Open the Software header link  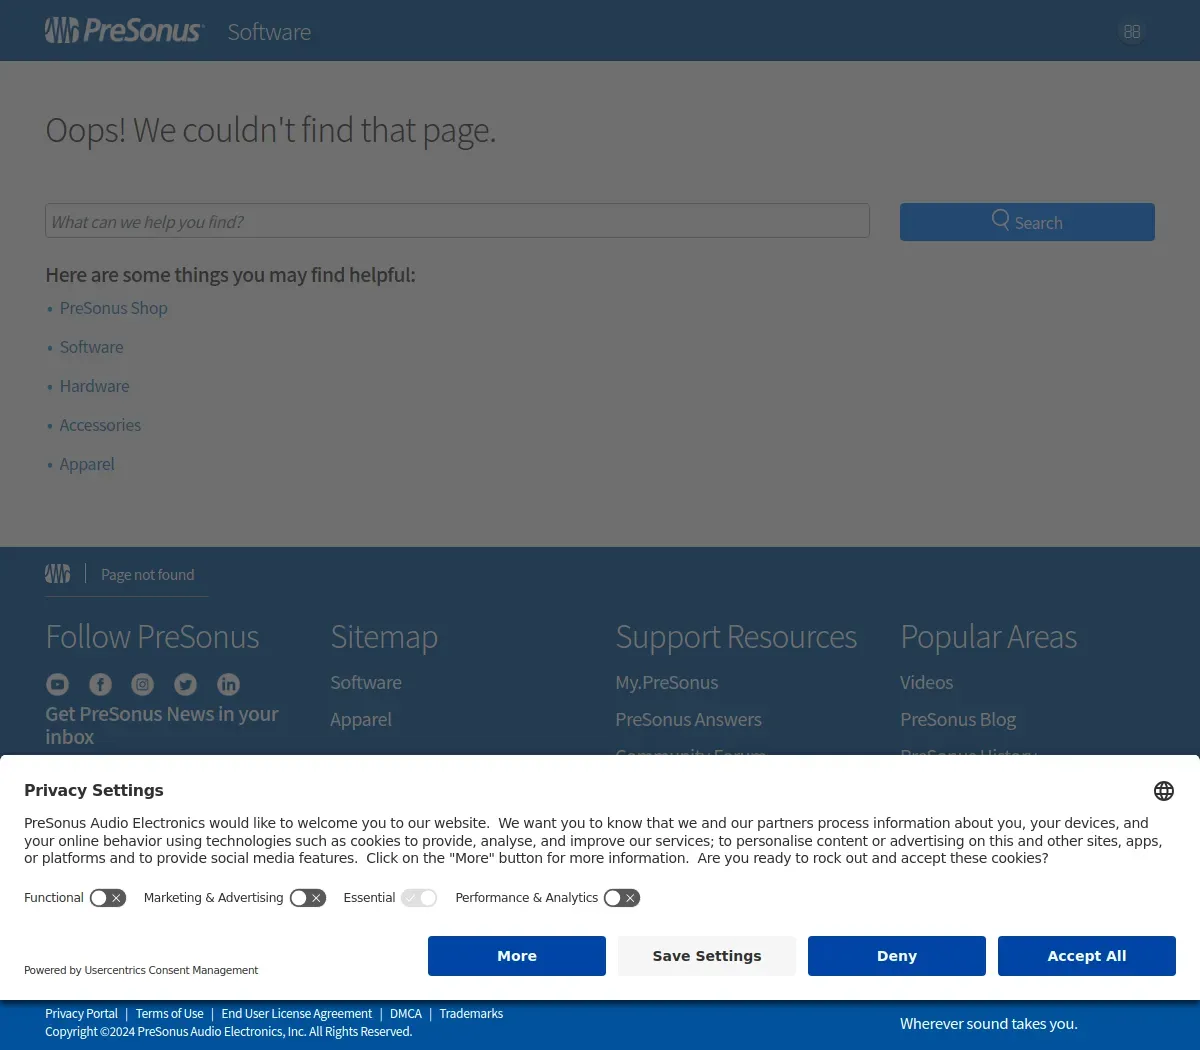269,32
